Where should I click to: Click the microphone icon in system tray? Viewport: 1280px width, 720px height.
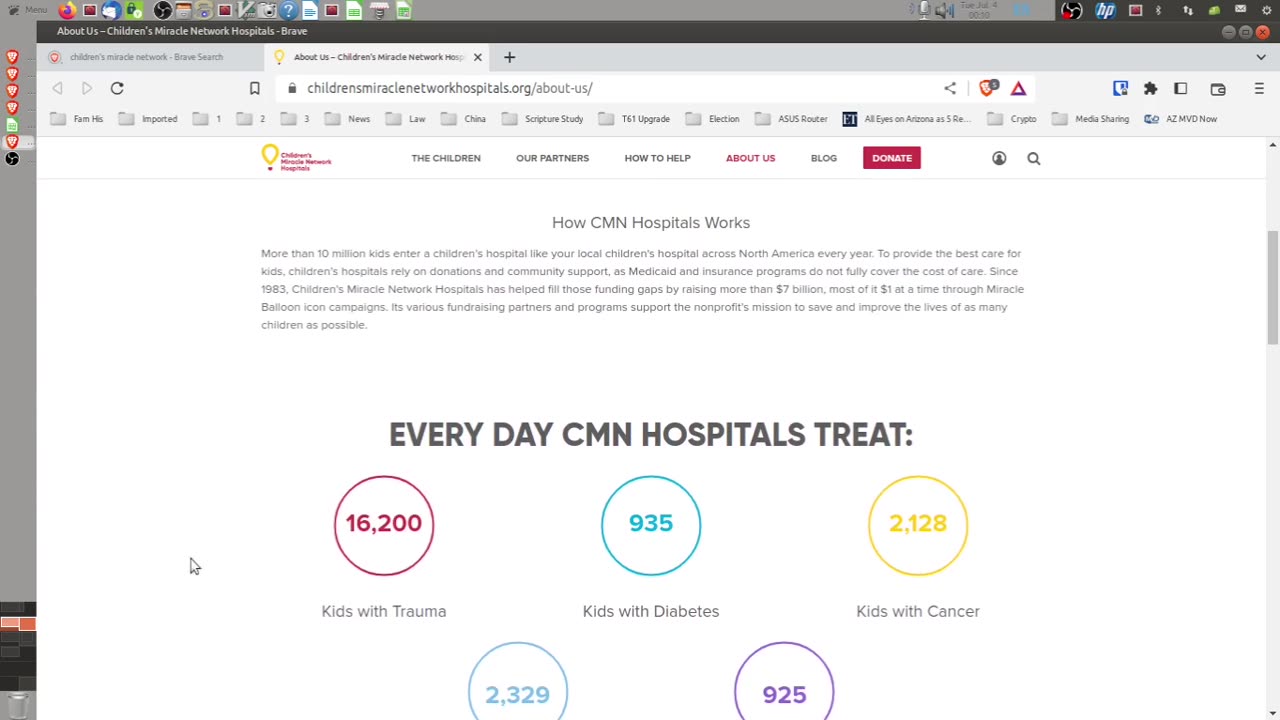(x=923, y=10)
